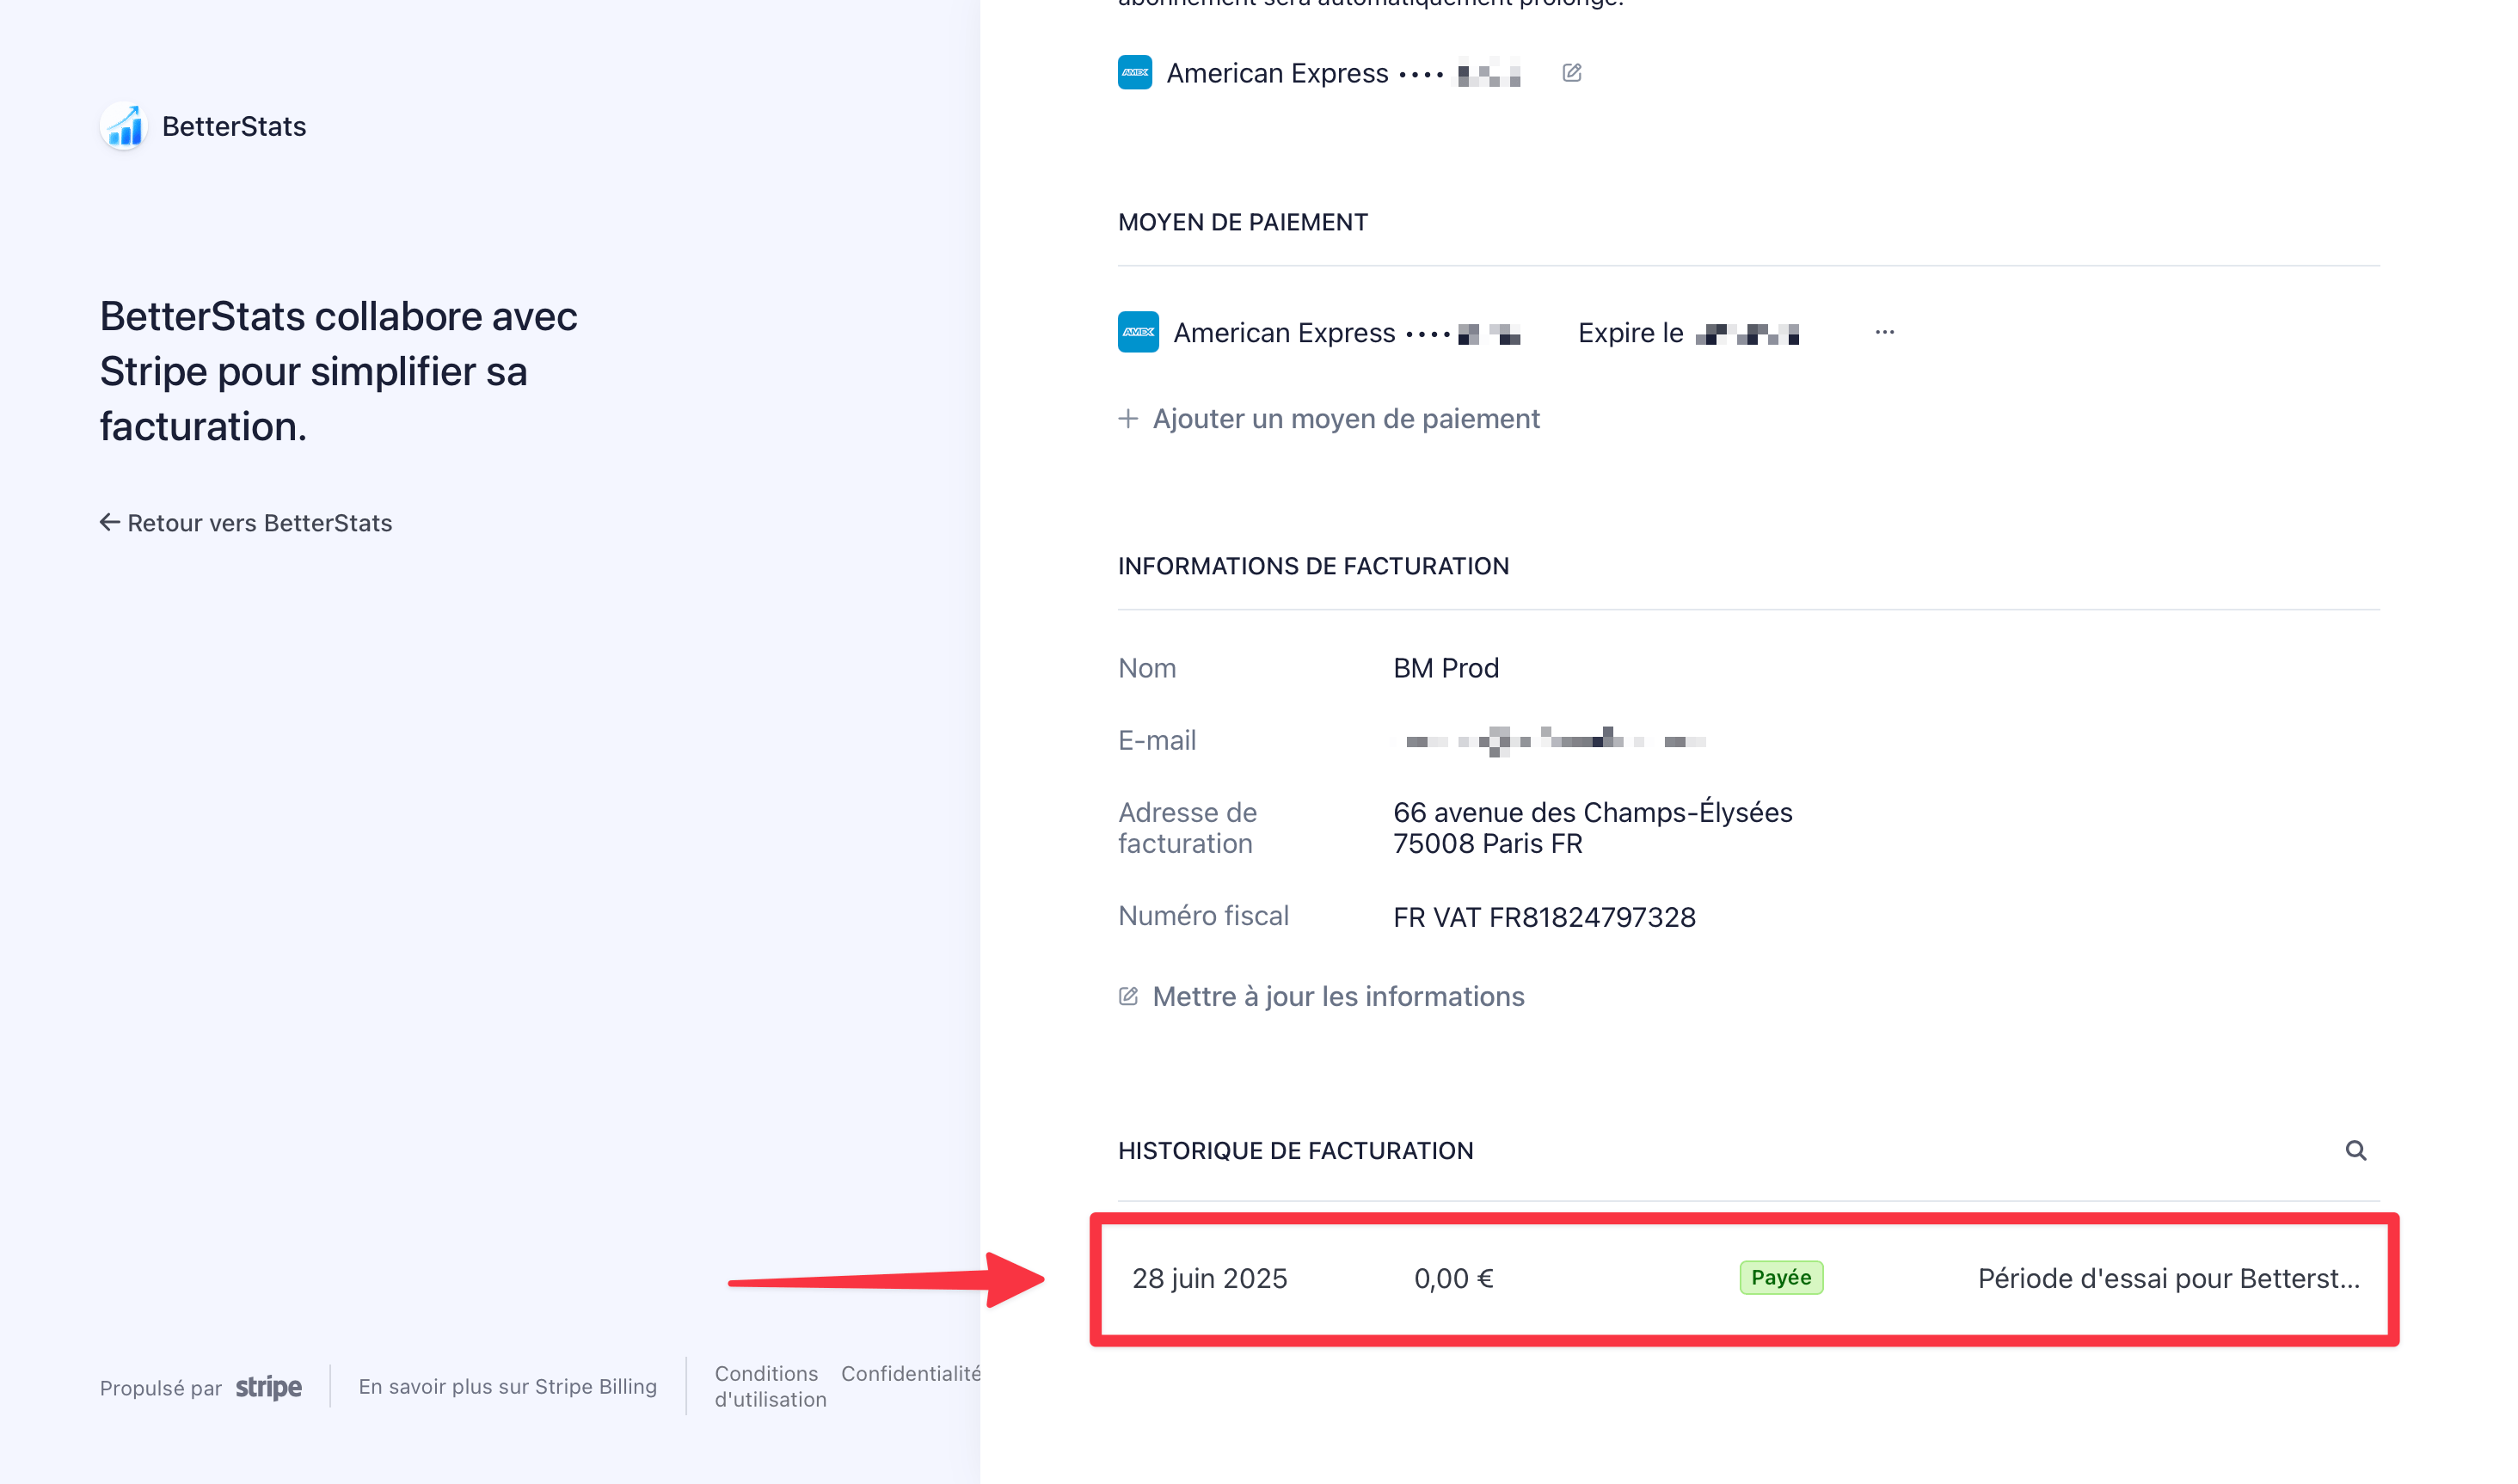Open the three-dot menu for American Express card
This screenshot has width=2518, height=1484.
[1884, 332]
